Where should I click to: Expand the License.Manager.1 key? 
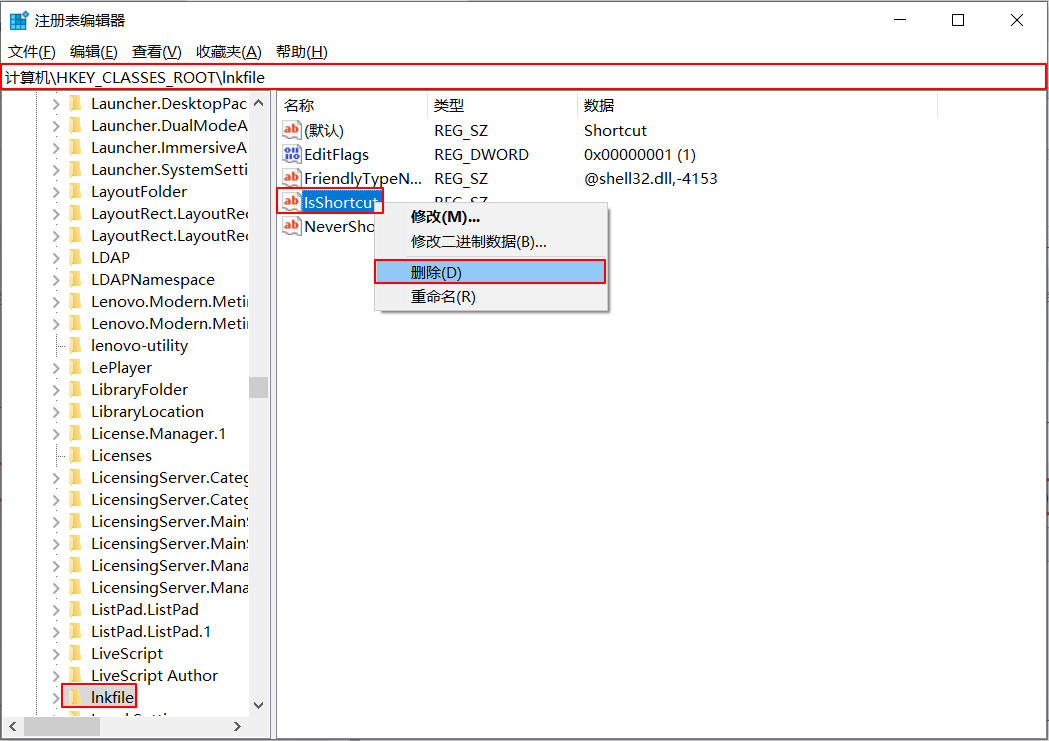click(x=56, y=433)
